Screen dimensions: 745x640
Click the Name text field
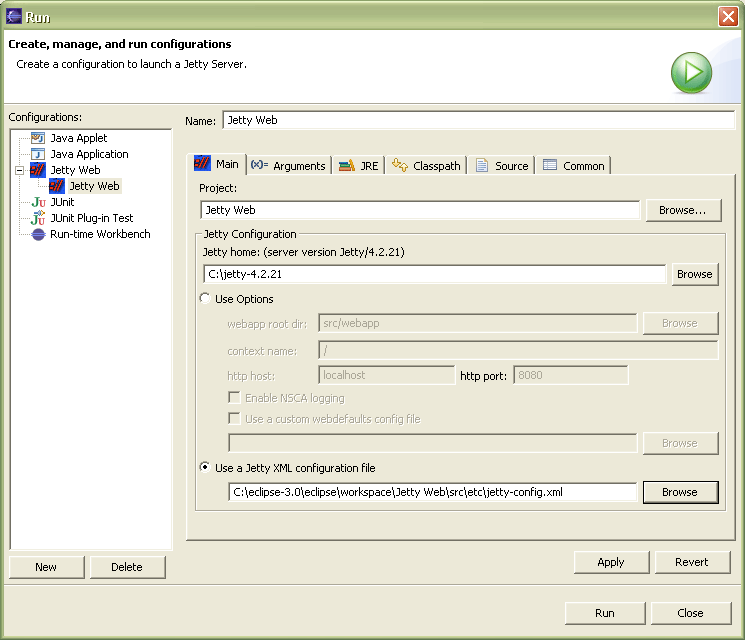click(x=478, y=120)
